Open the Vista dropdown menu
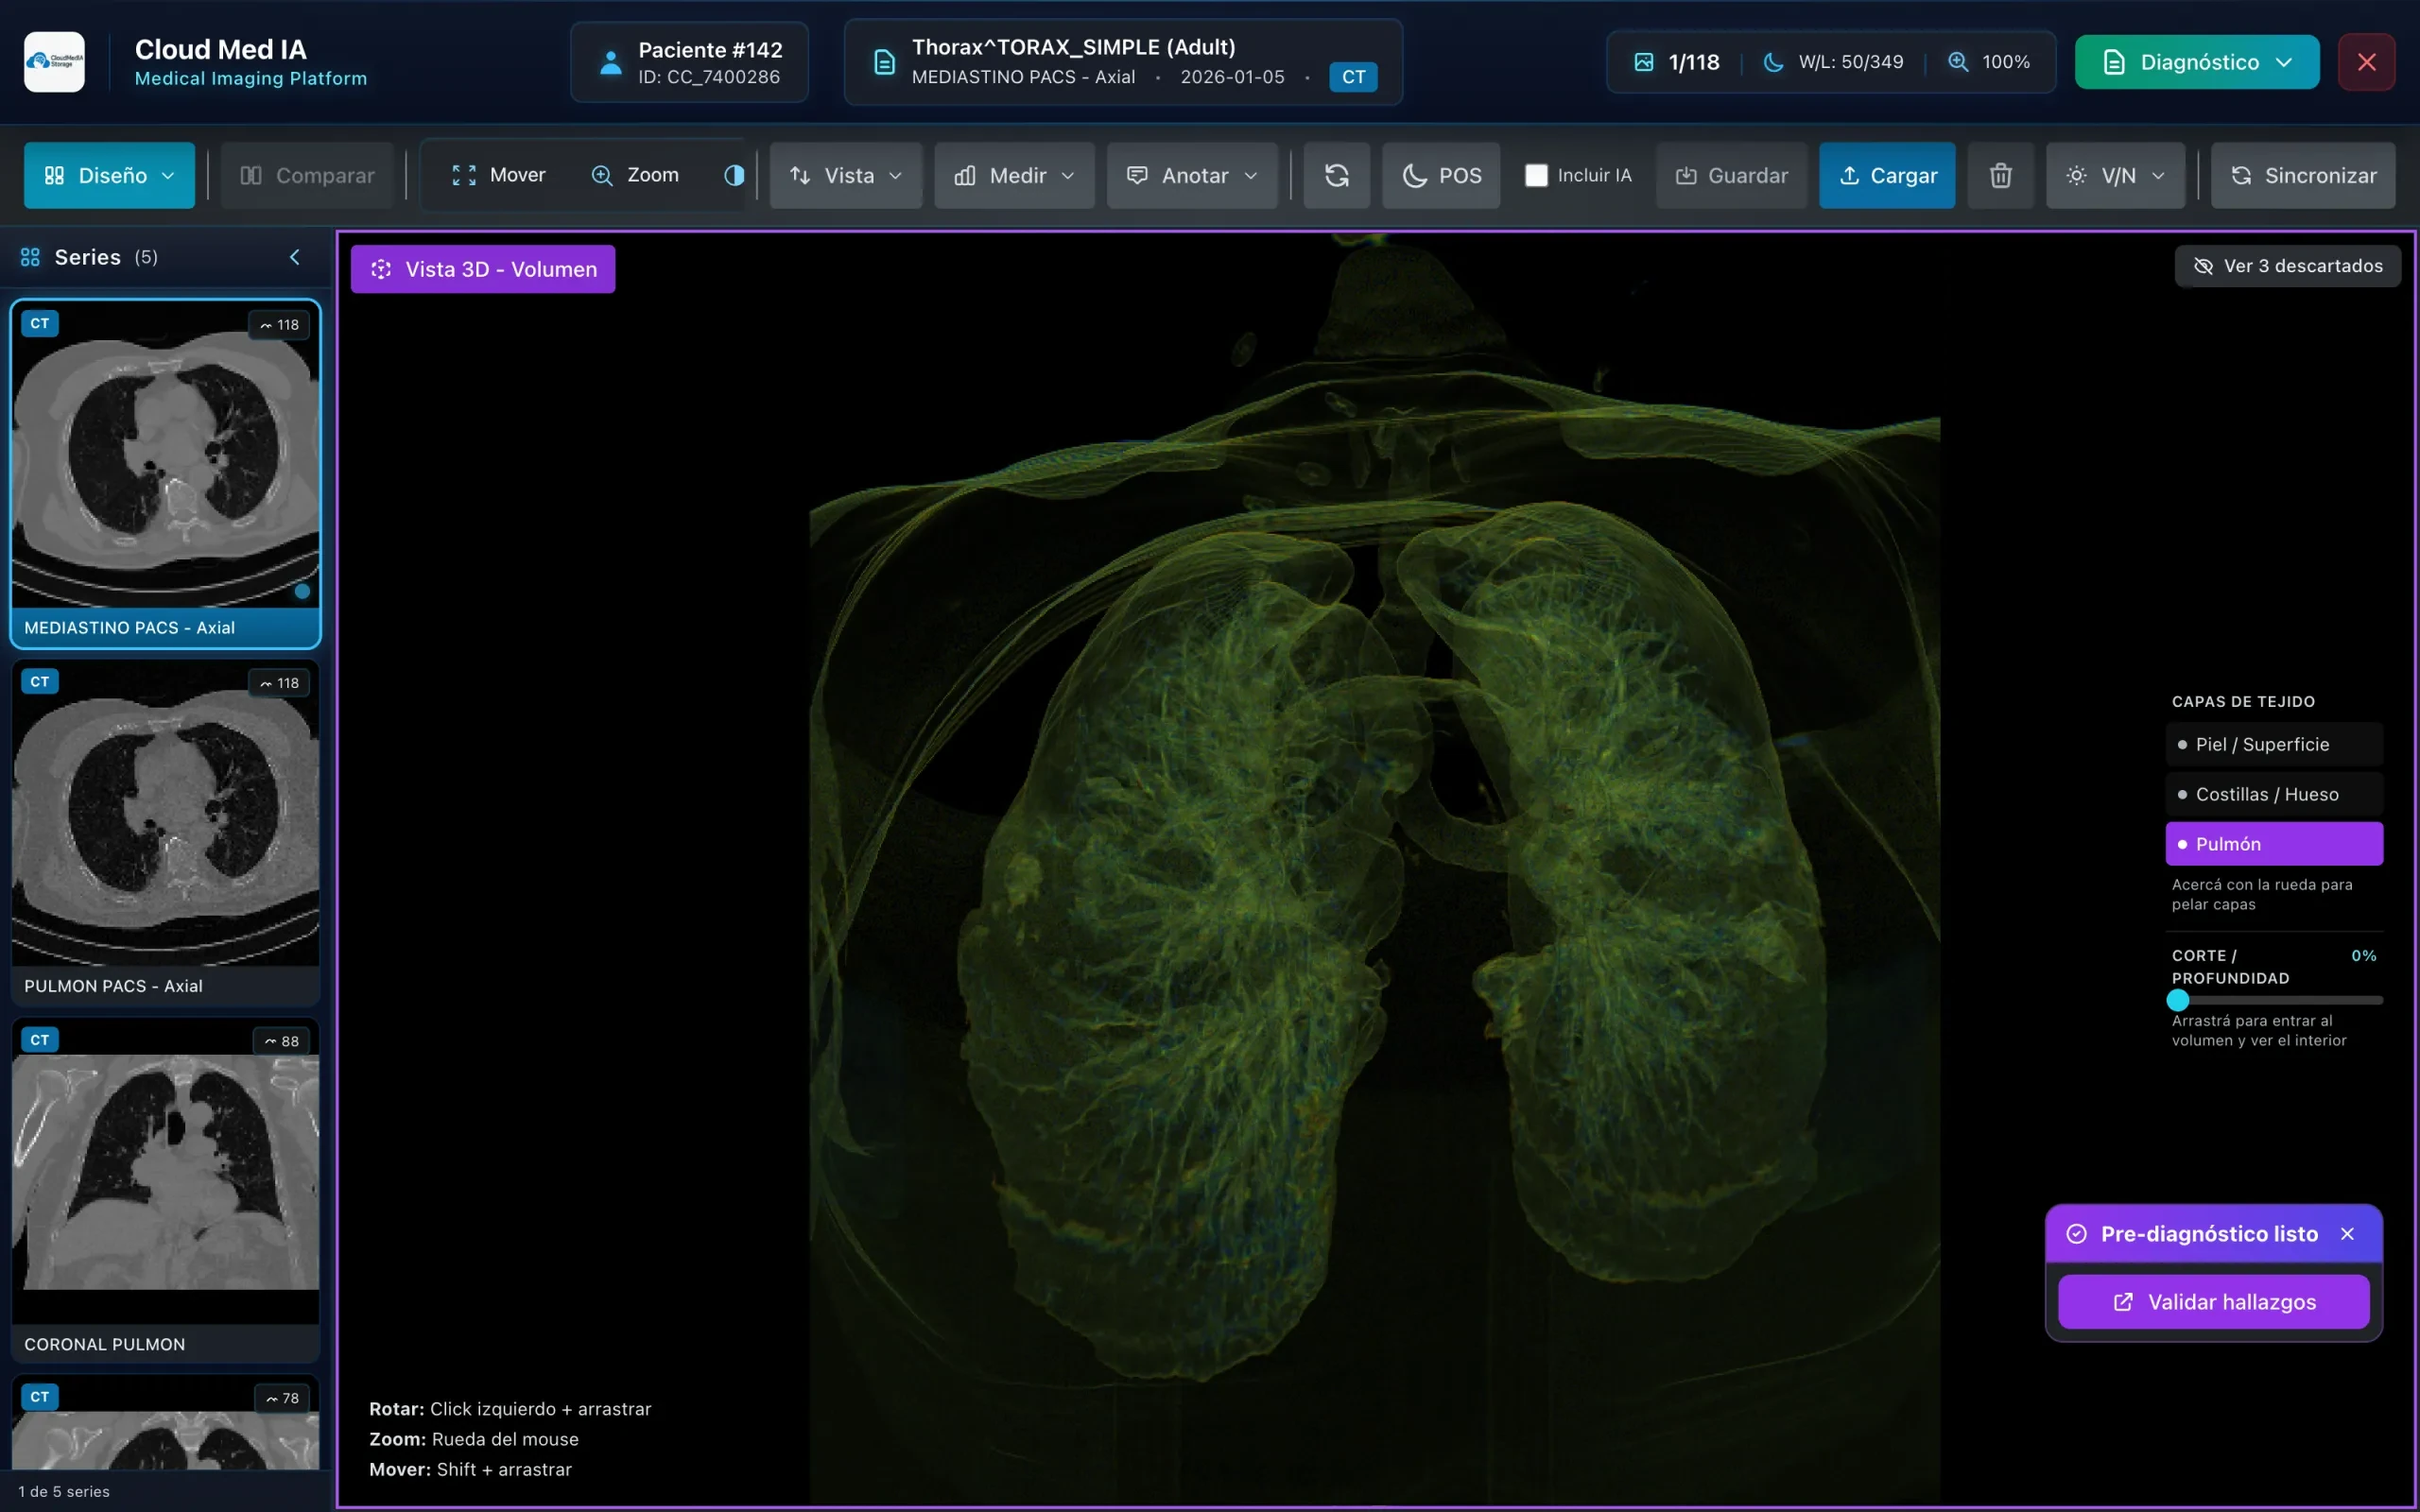 point(846,175)
